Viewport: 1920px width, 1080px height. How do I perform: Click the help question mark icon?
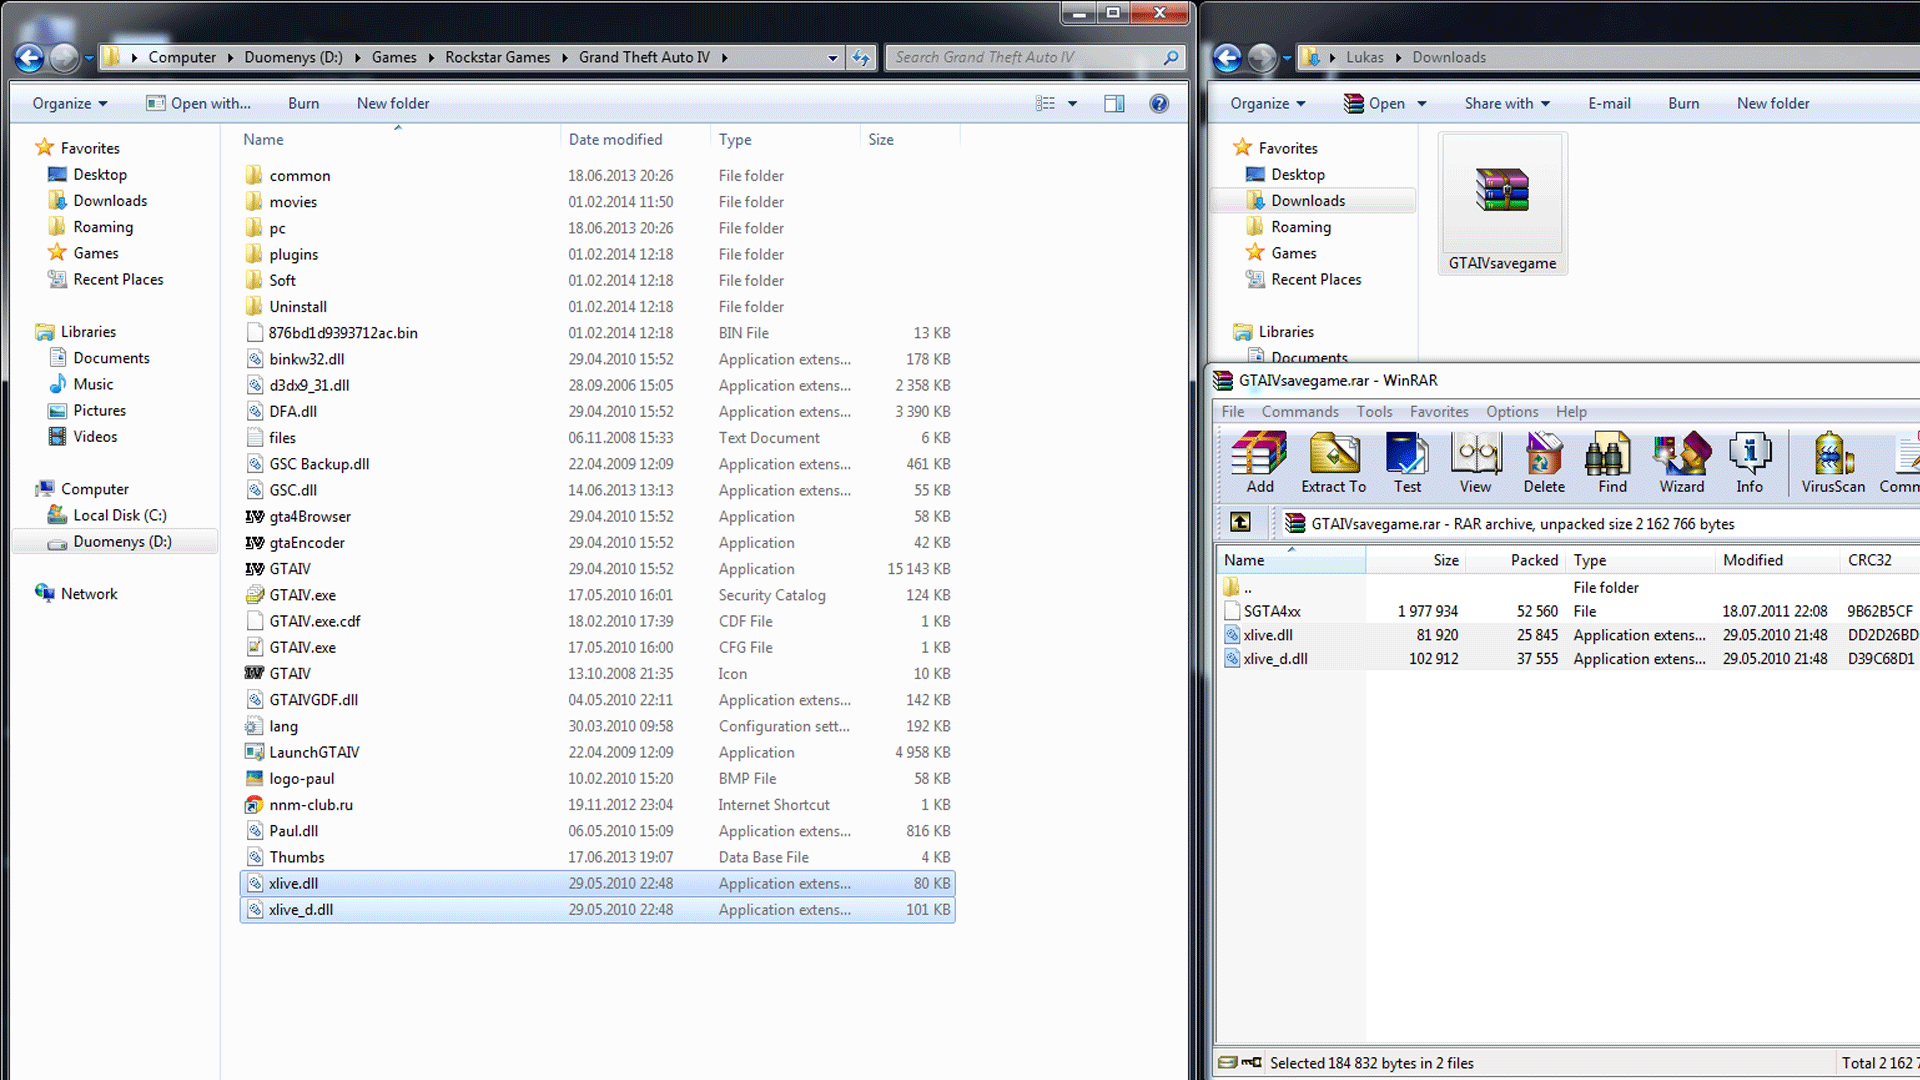pyautogui.click(x=1159, y=103)
